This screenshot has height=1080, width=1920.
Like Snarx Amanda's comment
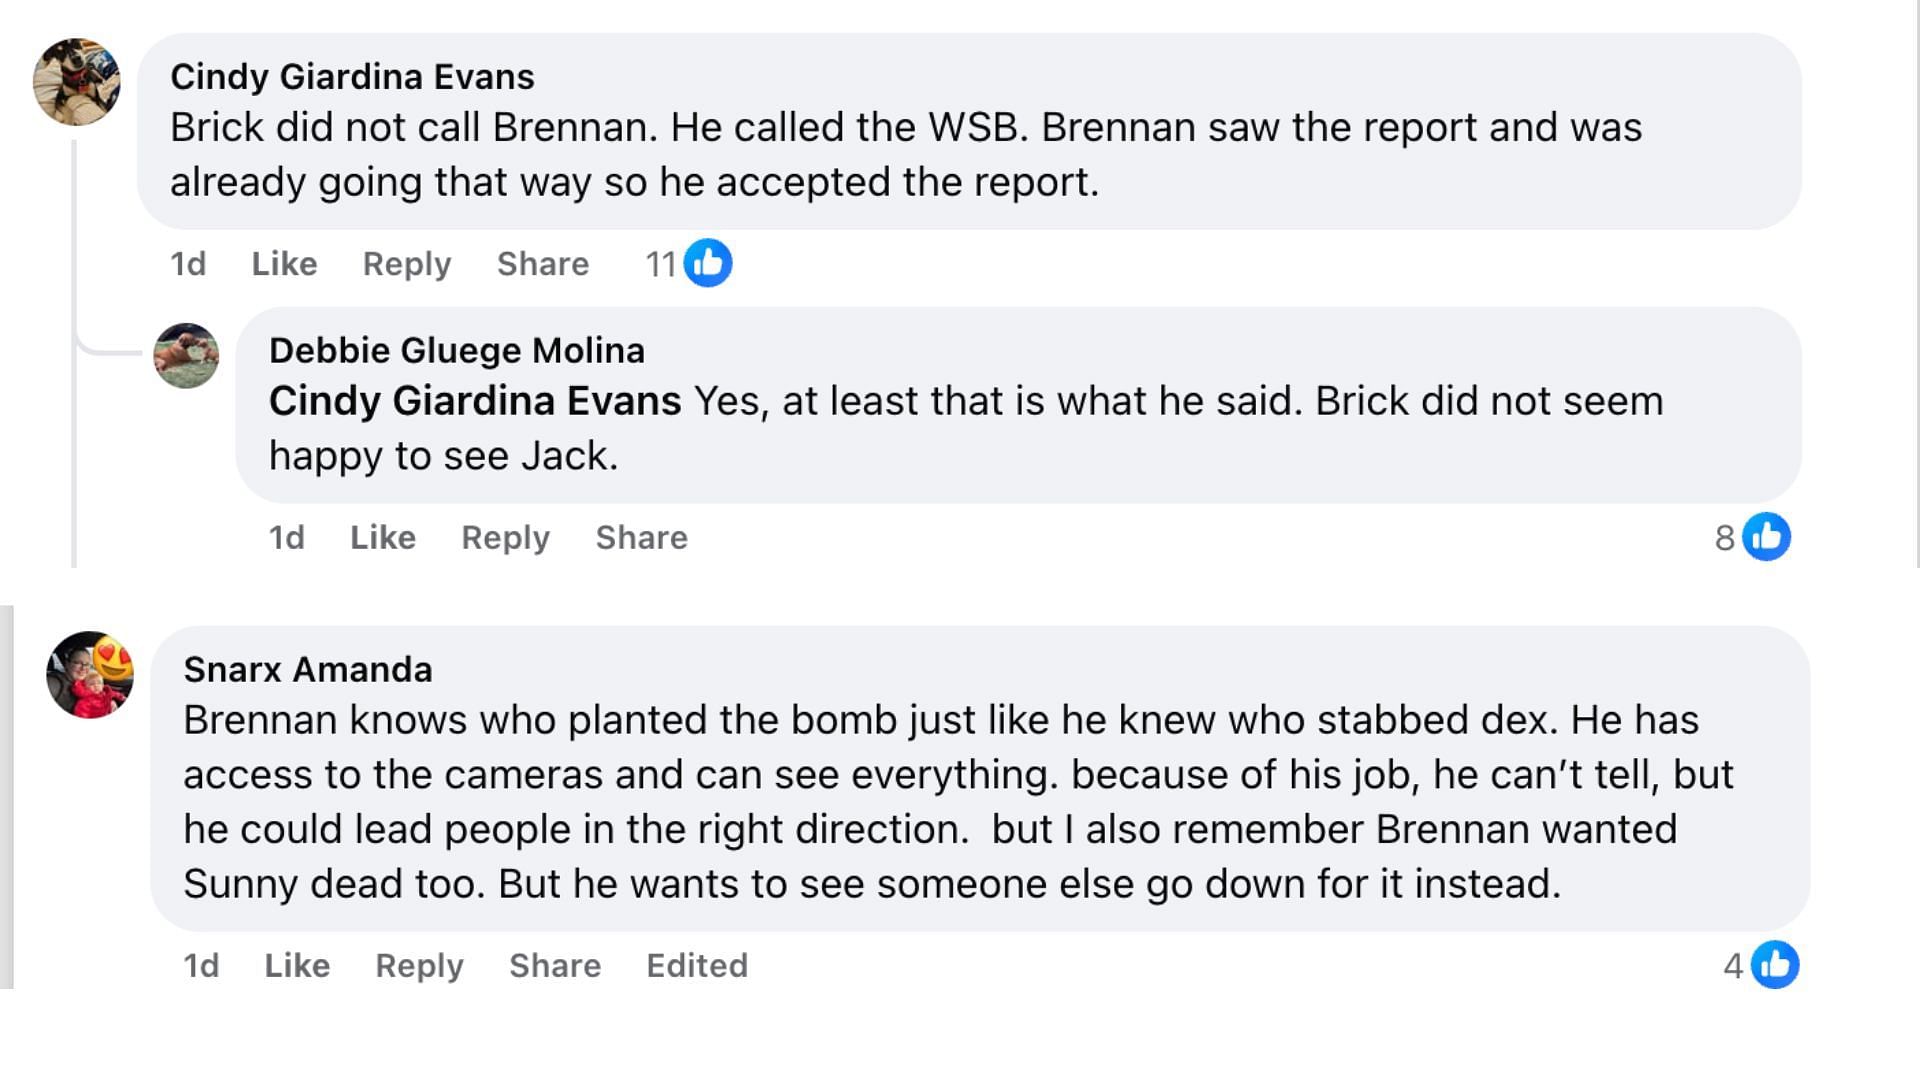[x=297, y=966]
